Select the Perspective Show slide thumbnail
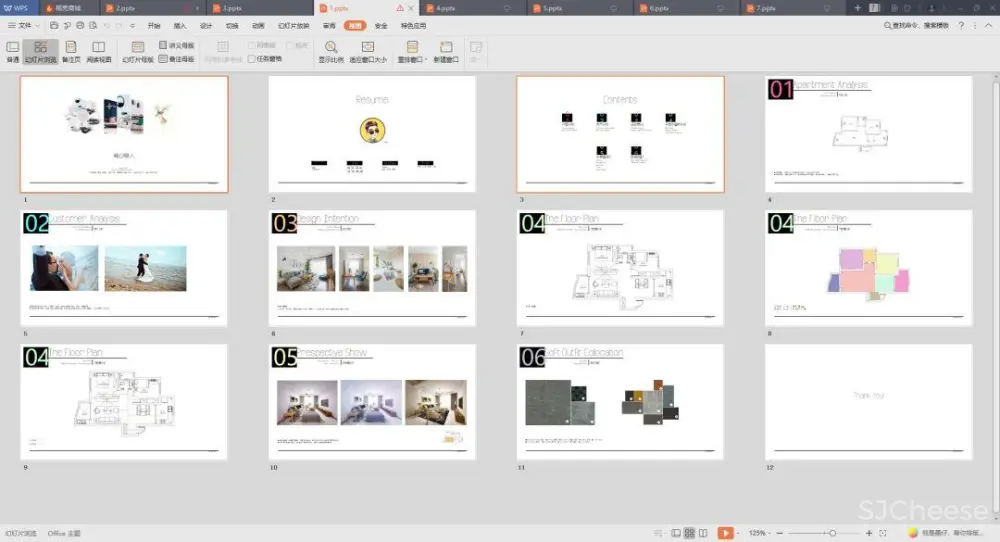The image size is (1000, 542). (372, 402)
